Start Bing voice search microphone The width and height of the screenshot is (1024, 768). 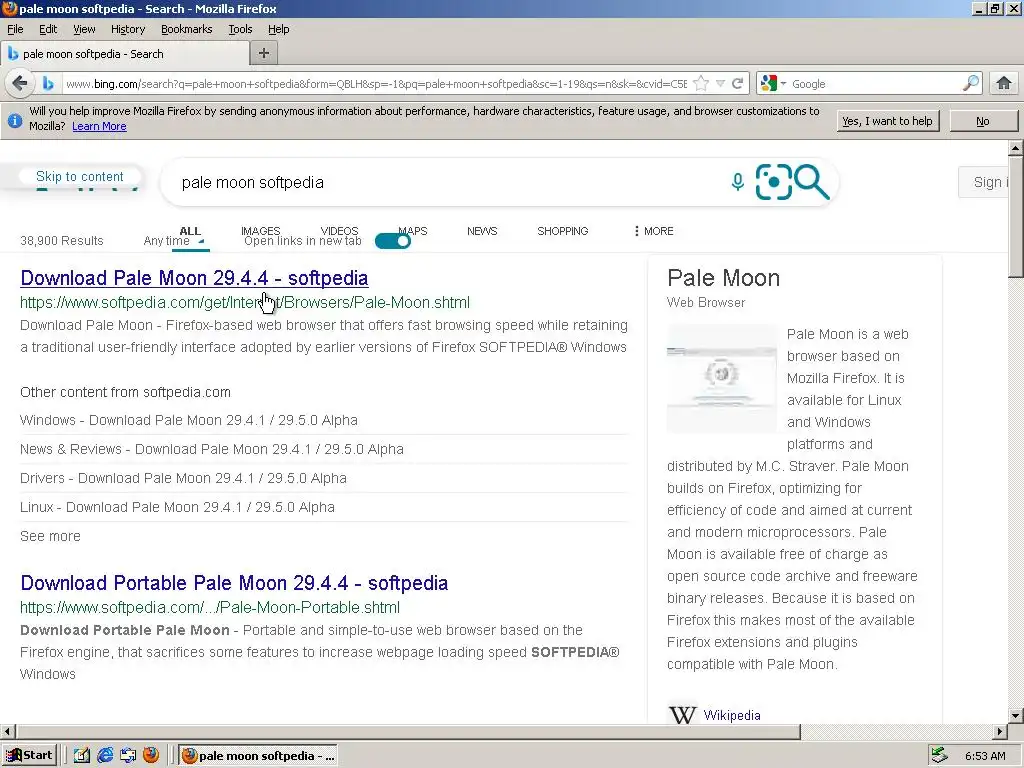pos(737,182)
